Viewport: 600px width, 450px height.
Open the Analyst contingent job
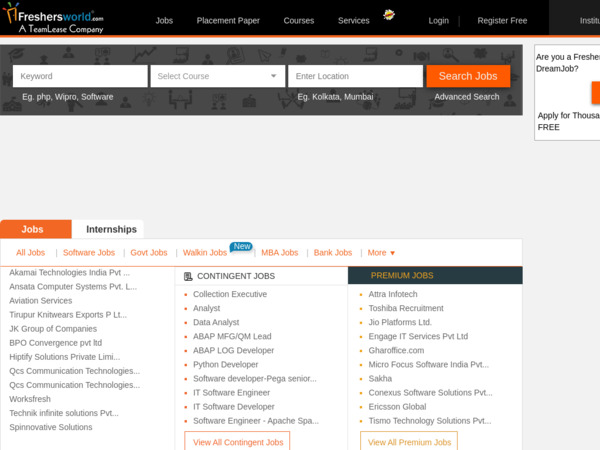[207, 308]
